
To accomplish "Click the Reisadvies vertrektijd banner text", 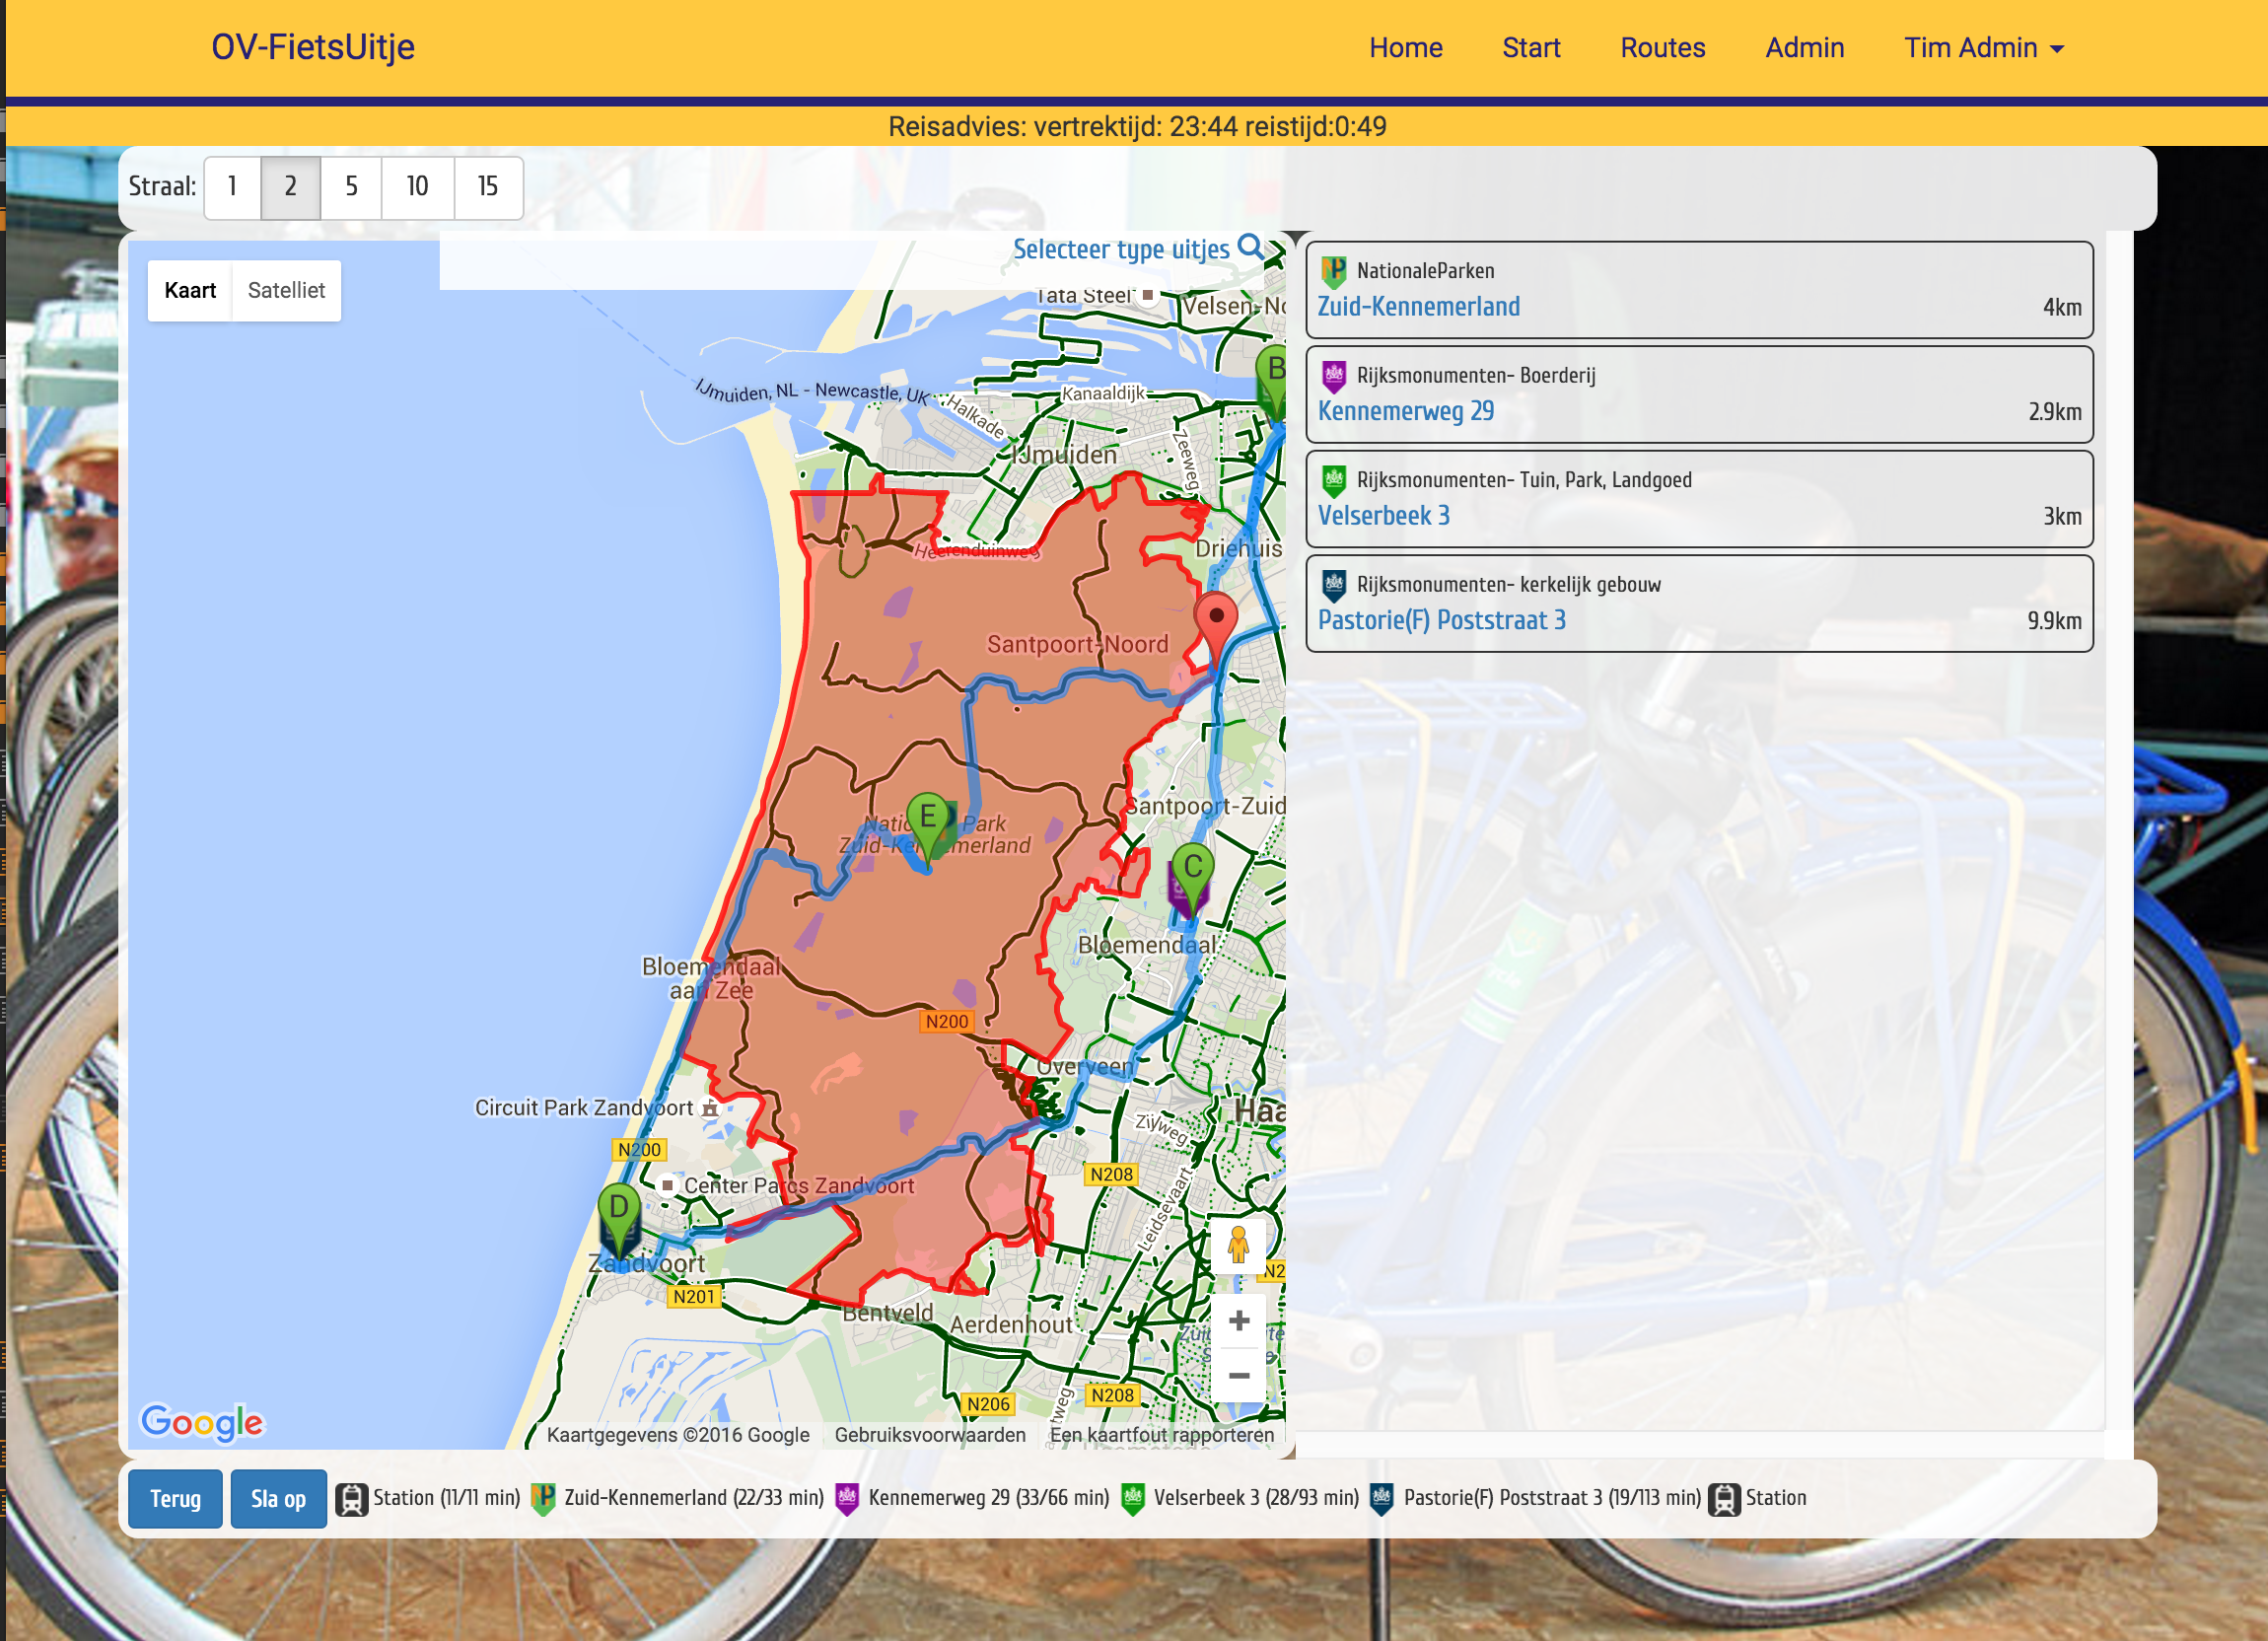I will [x=1137, y=127].
